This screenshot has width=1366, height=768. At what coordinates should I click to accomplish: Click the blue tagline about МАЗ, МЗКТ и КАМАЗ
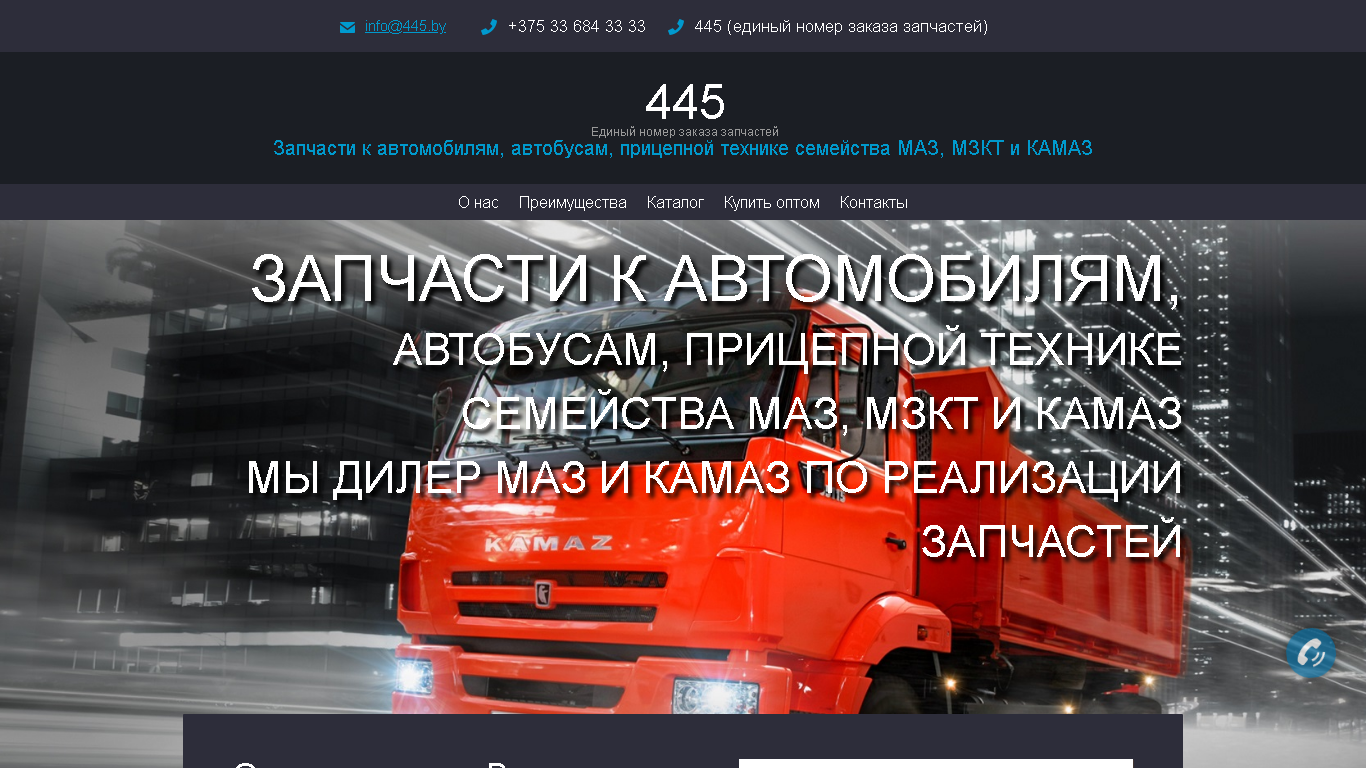point(683,148)
